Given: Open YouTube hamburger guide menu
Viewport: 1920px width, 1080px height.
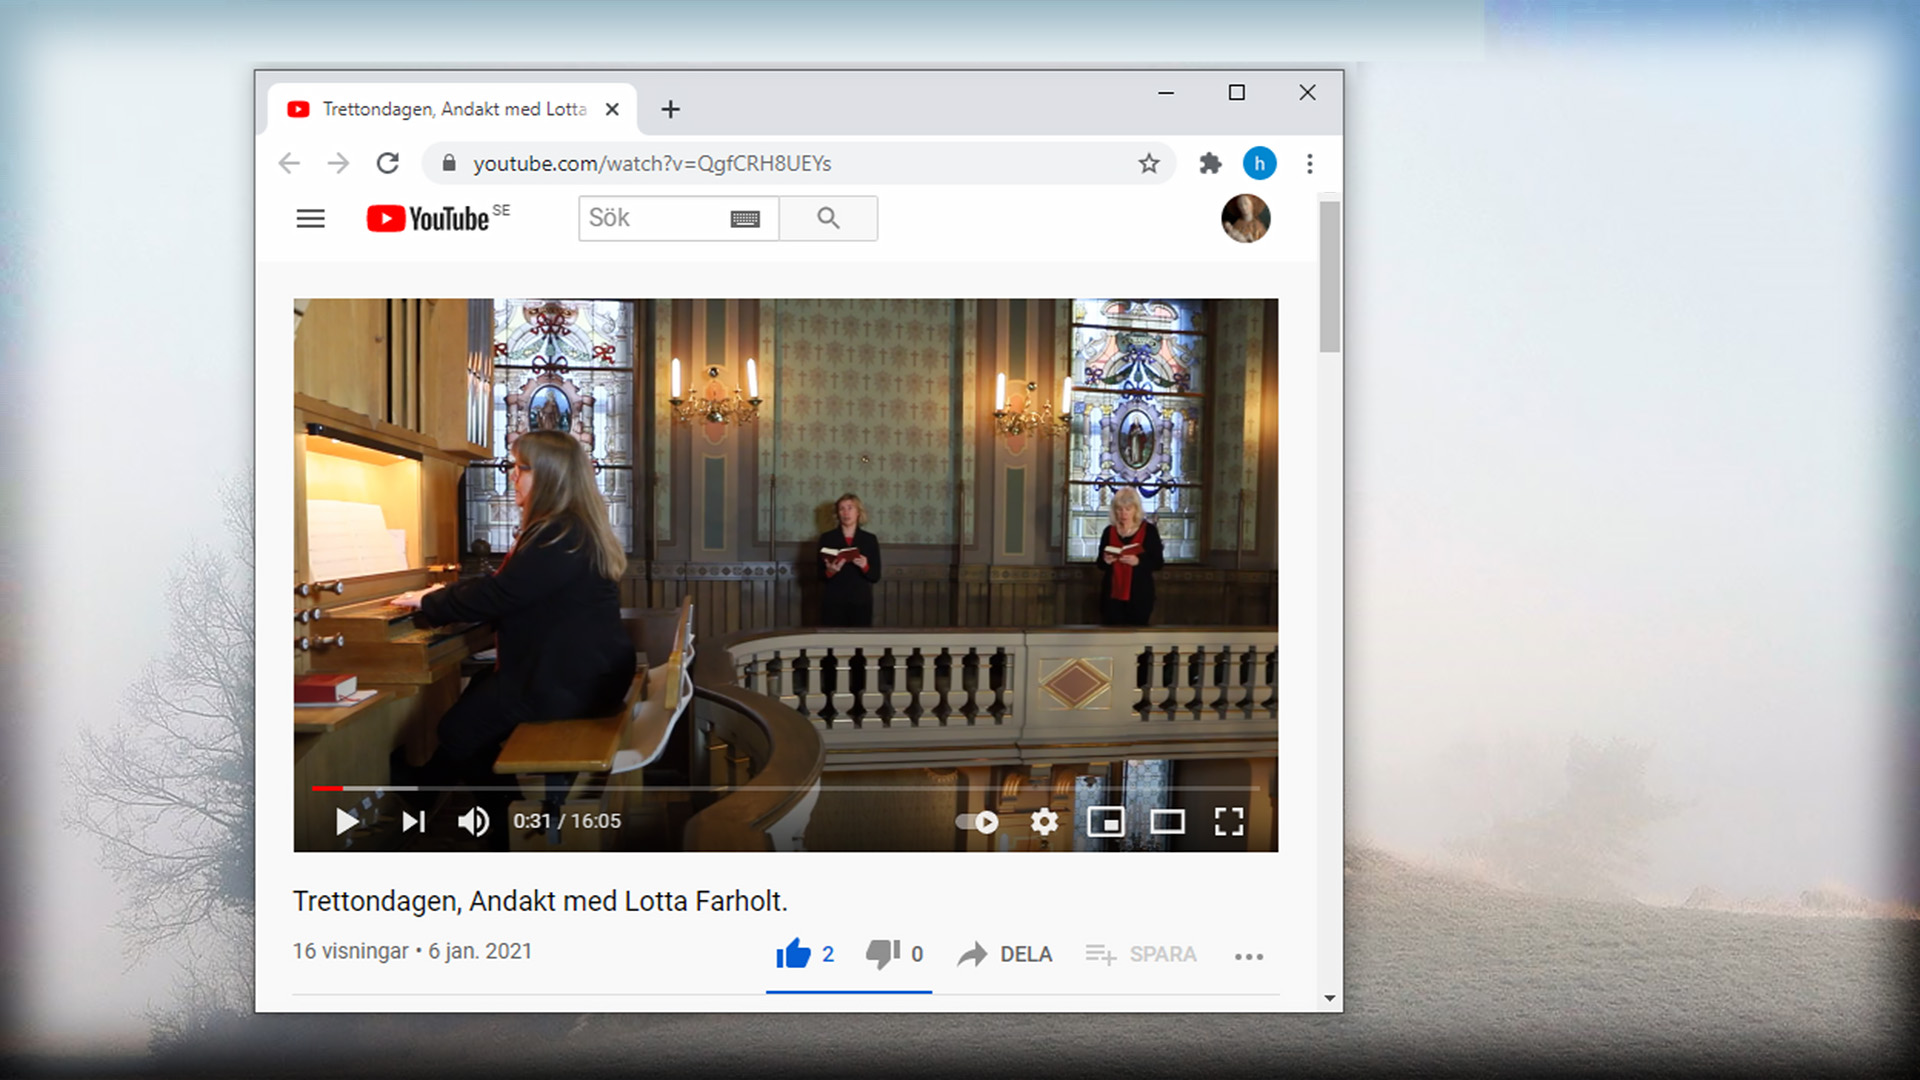Looking at the screenshot, I should [311, 218].
